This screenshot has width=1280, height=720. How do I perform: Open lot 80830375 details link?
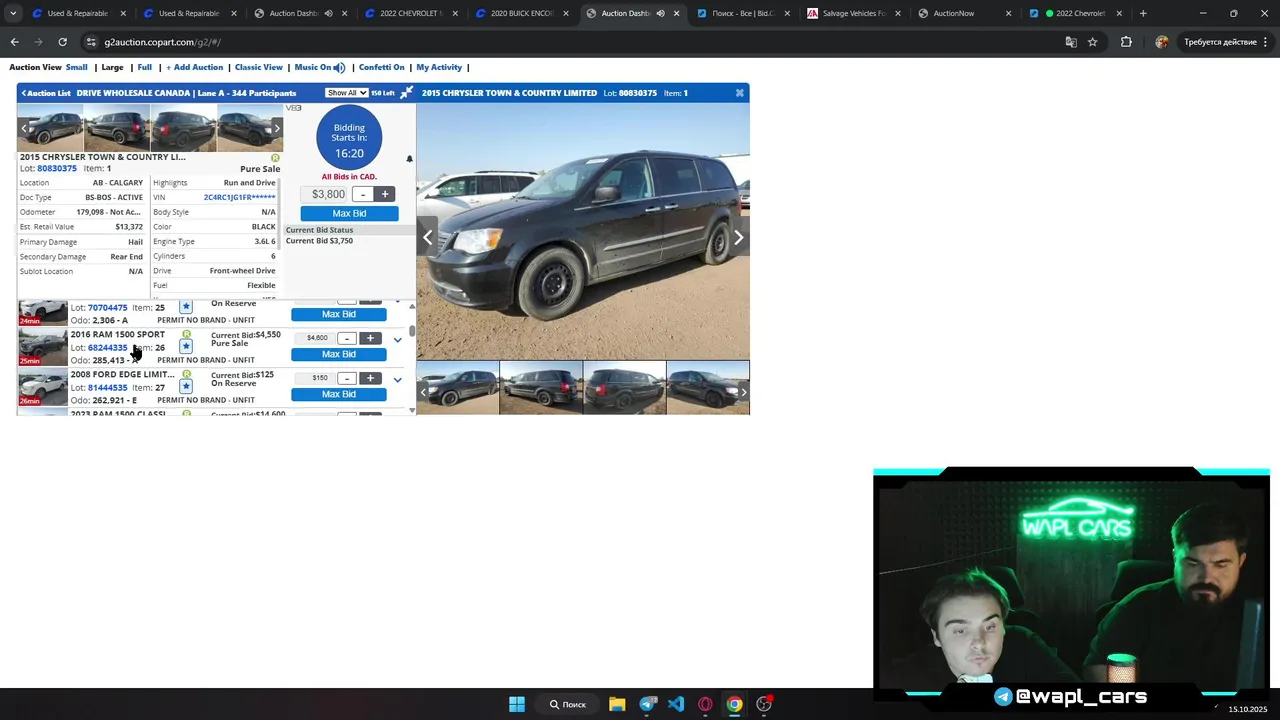(57, 169)
